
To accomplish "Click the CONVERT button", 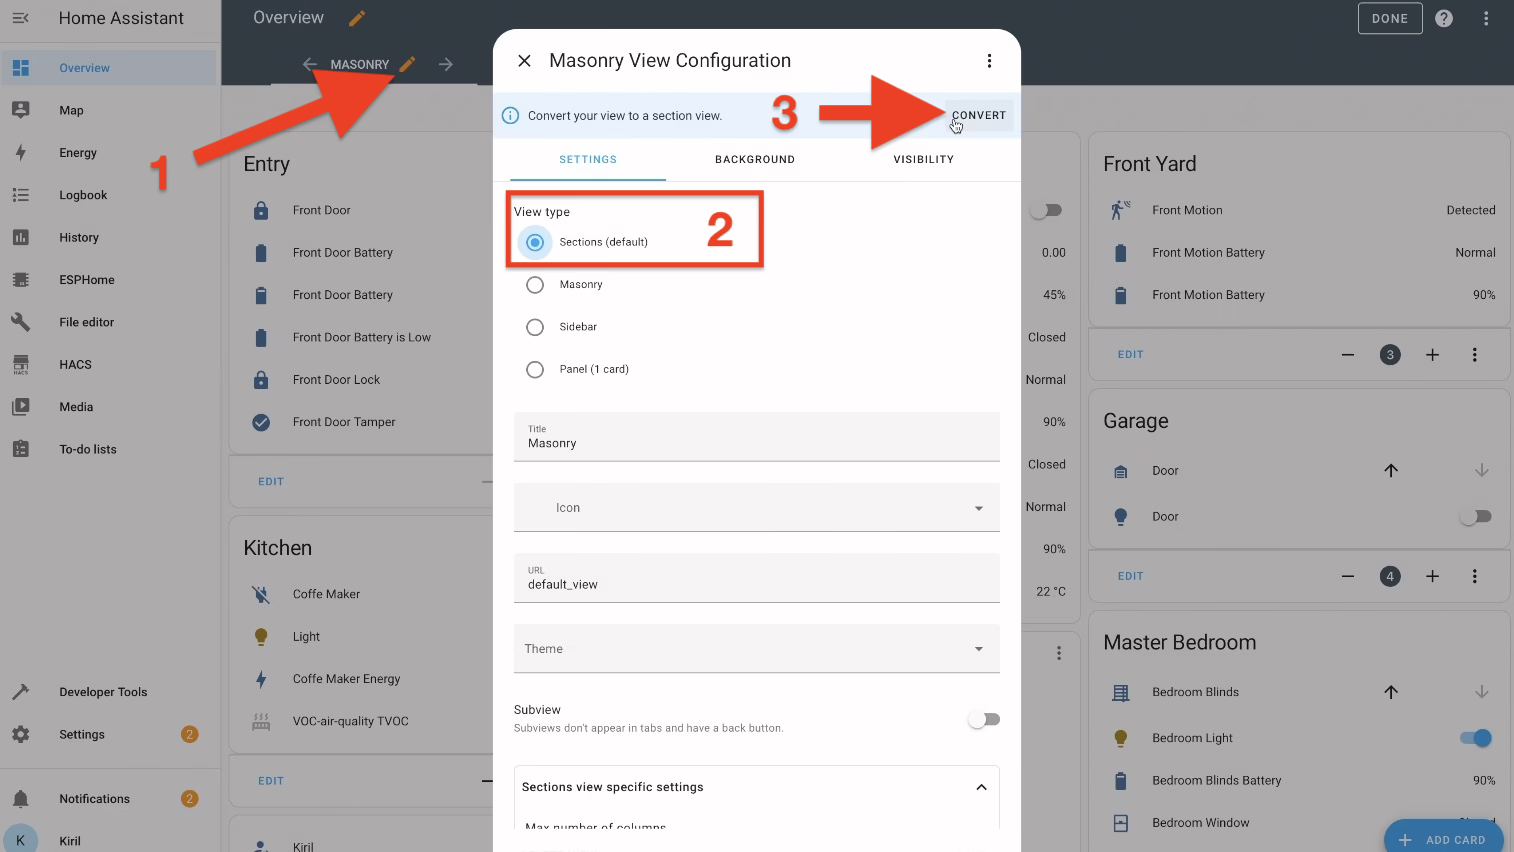I will point(979,115).
